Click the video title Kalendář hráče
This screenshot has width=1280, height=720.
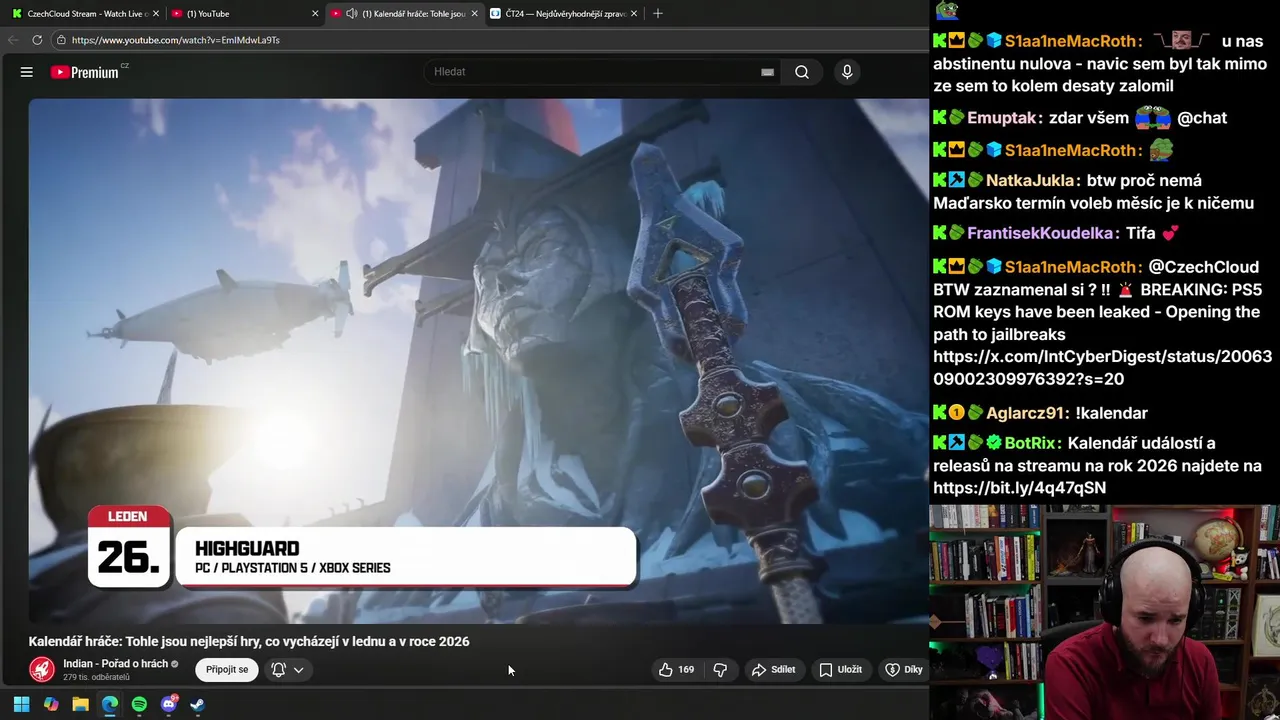pos(249,642)
